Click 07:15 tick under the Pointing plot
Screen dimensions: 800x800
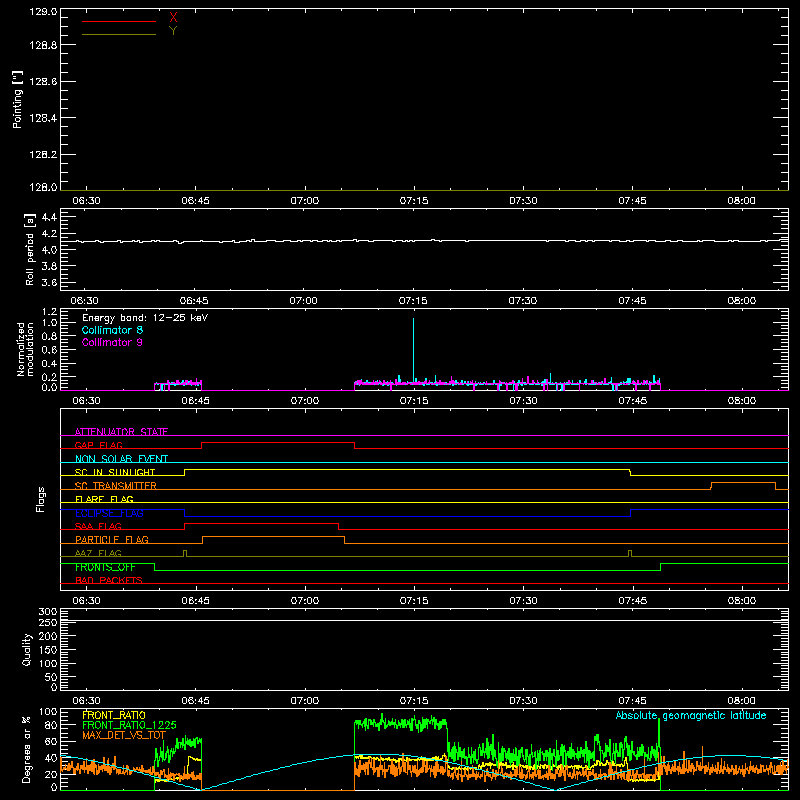pyautogui.click(x=414, y=201)
